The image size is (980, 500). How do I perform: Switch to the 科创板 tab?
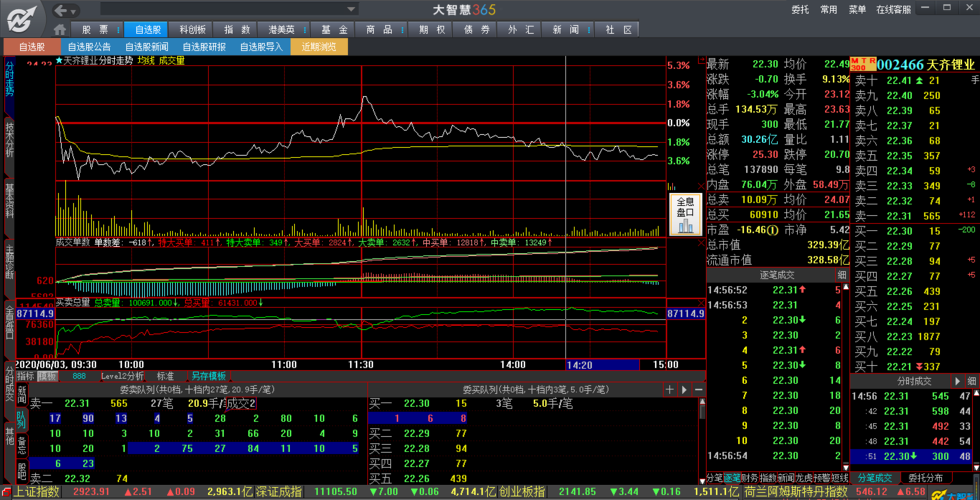pyautogui.click(x=193, y=30)
